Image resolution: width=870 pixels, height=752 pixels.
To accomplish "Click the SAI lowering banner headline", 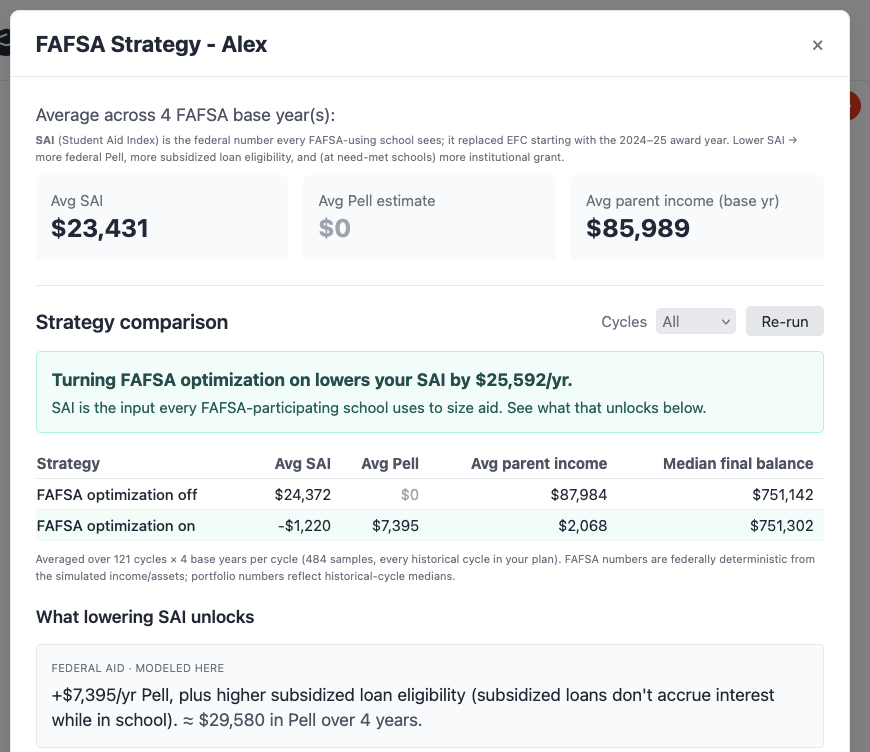I will tap(312, 380).
